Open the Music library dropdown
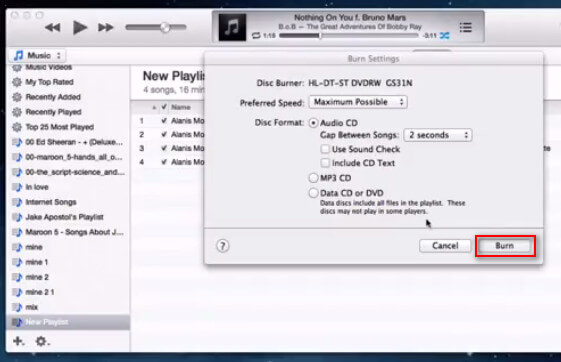Viewport: 561px width, 362px height. (38, 55)
